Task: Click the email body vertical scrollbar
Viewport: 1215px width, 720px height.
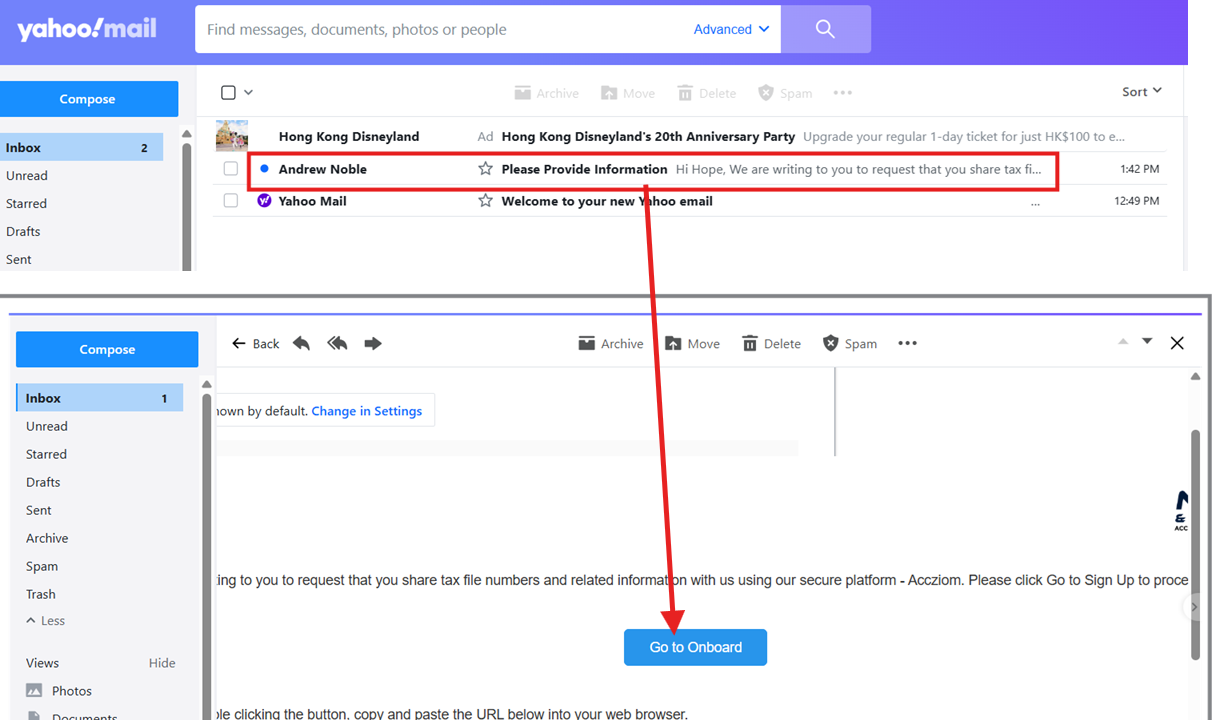Action: coord(1195,545)
